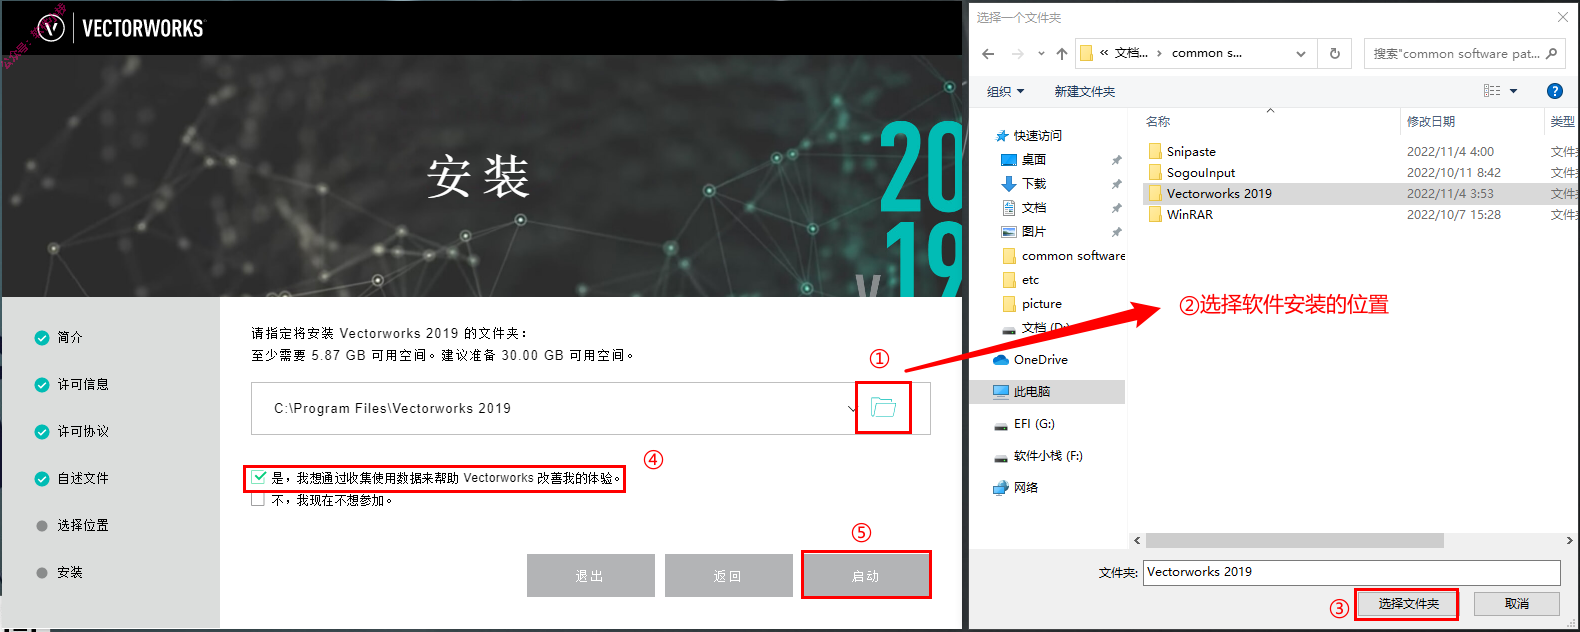Select This PC (此电脑) in sidebar

1047,392
